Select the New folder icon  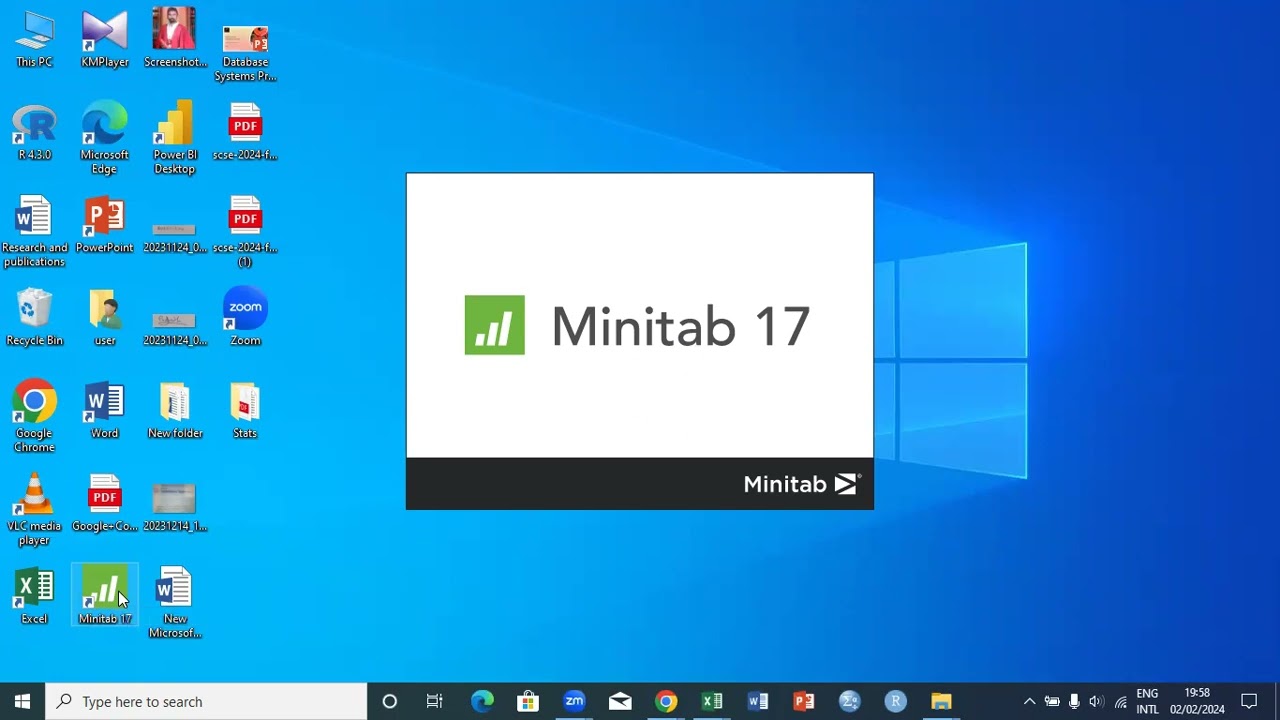pos(175,411)
